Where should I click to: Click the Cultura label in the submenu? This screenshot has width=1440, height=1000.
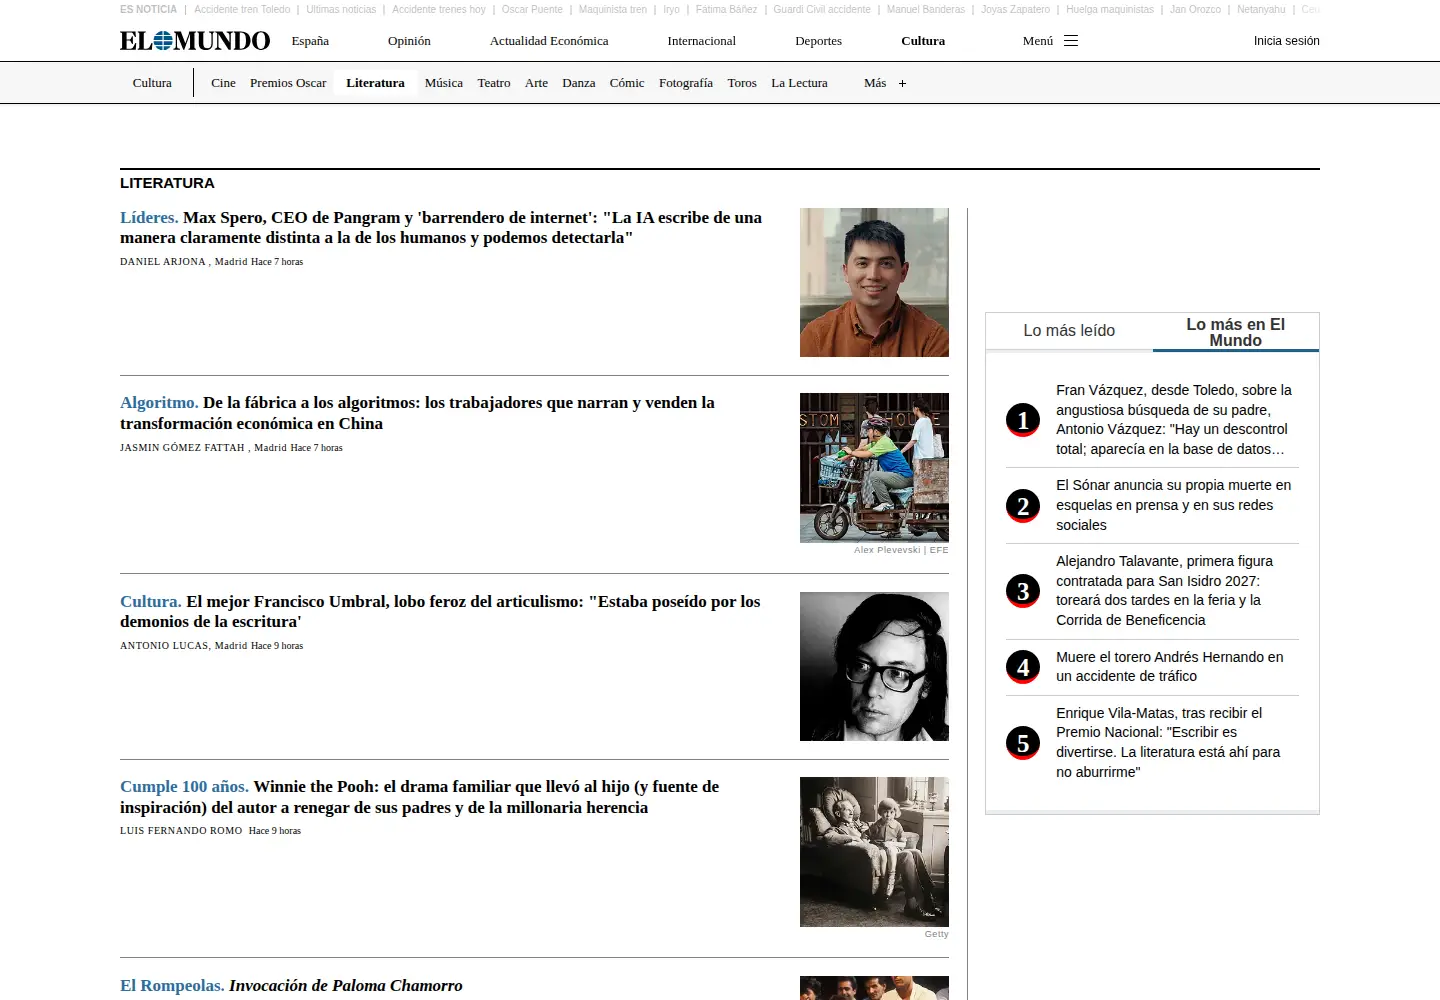tap(152, 83)
